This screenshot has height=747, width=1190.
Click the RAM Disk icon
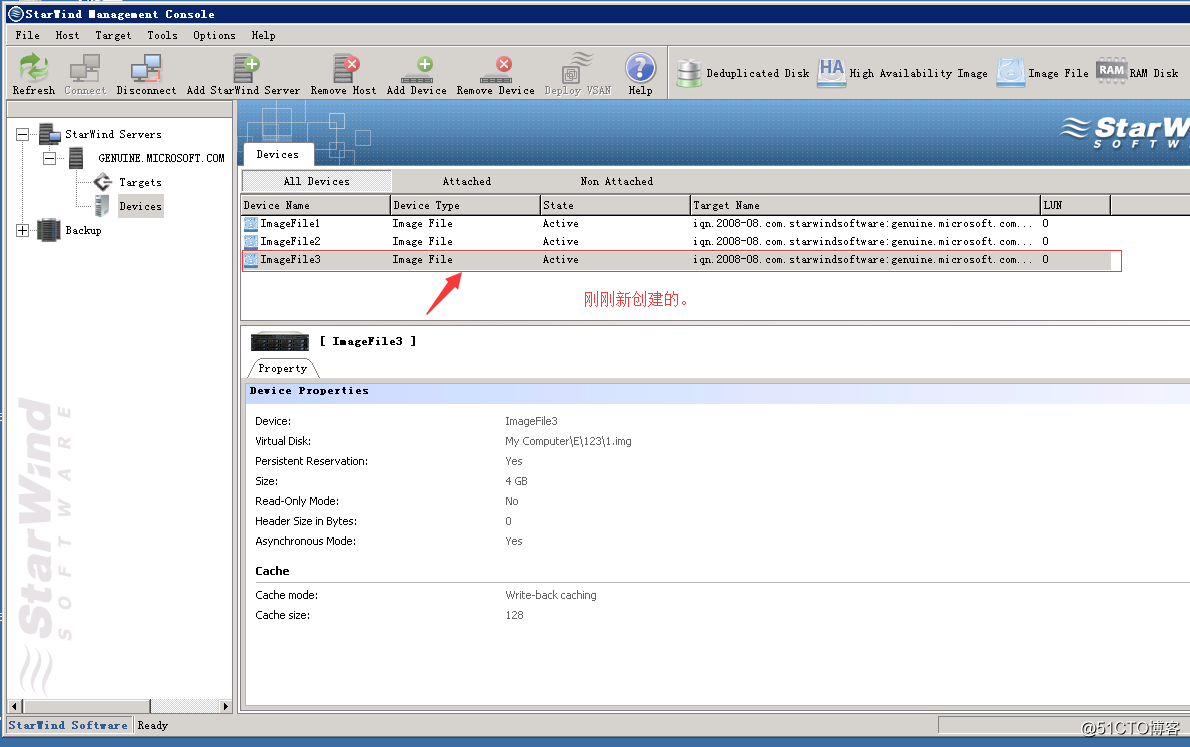(1111, 71)
